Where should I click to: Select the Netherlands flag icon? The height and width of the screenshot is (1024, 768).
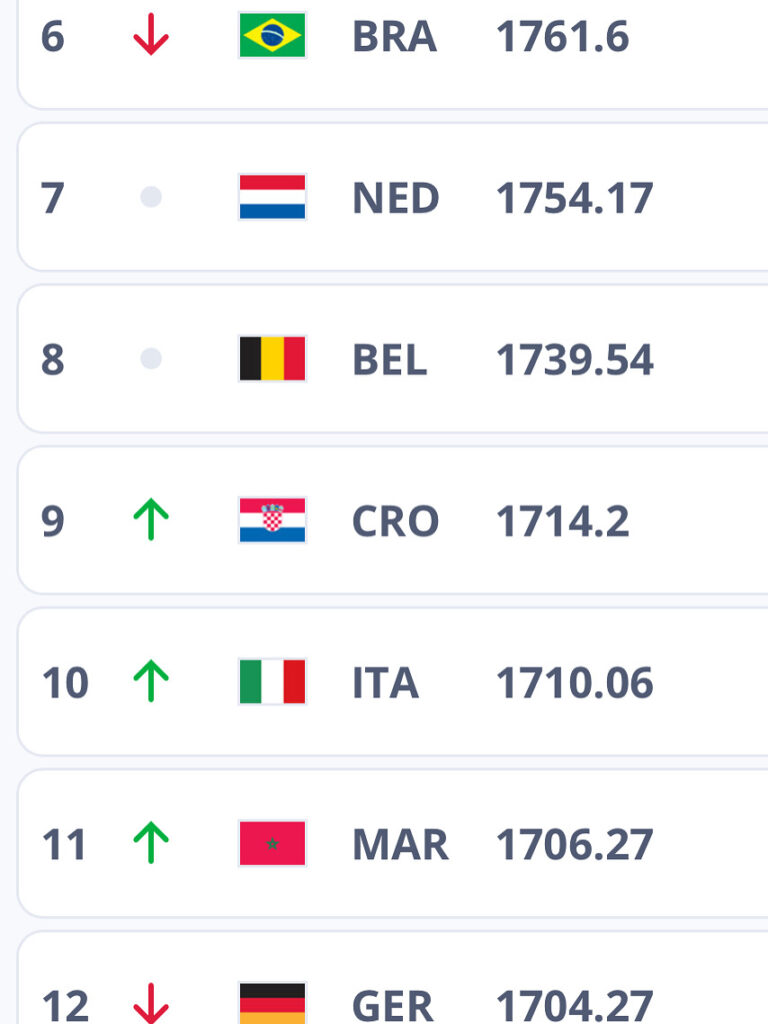272,197
